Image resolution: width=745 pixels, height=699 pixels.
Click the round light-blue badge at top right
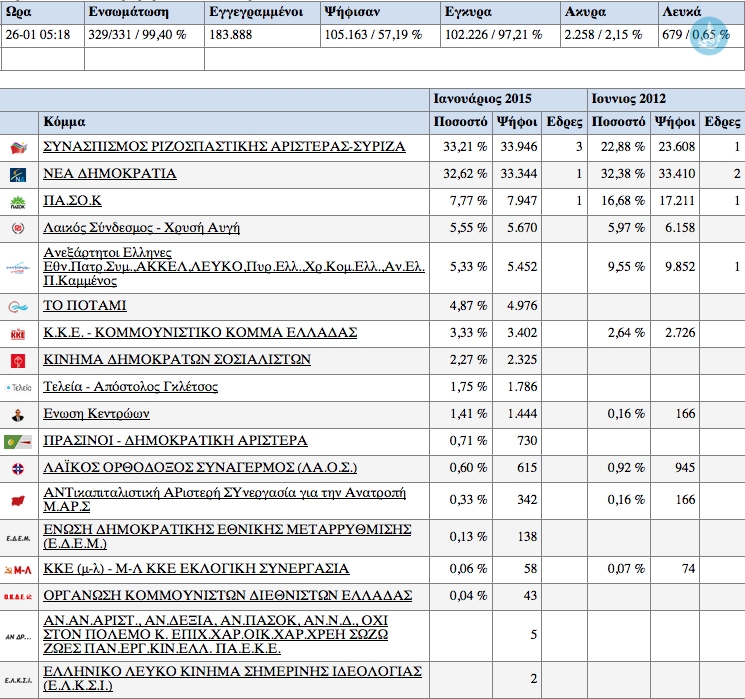click(708, 36)
